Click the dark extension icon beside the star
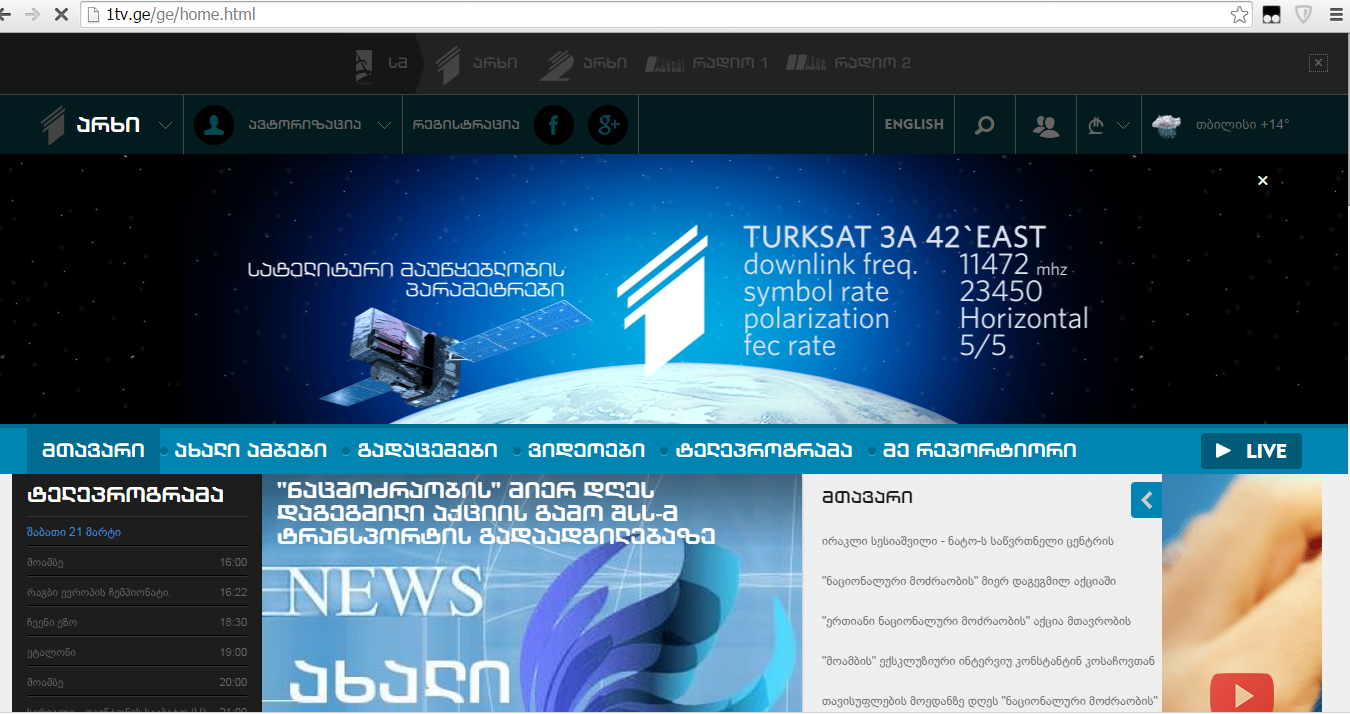This screenshot has height=714, width=1350. pos(1271,14)
